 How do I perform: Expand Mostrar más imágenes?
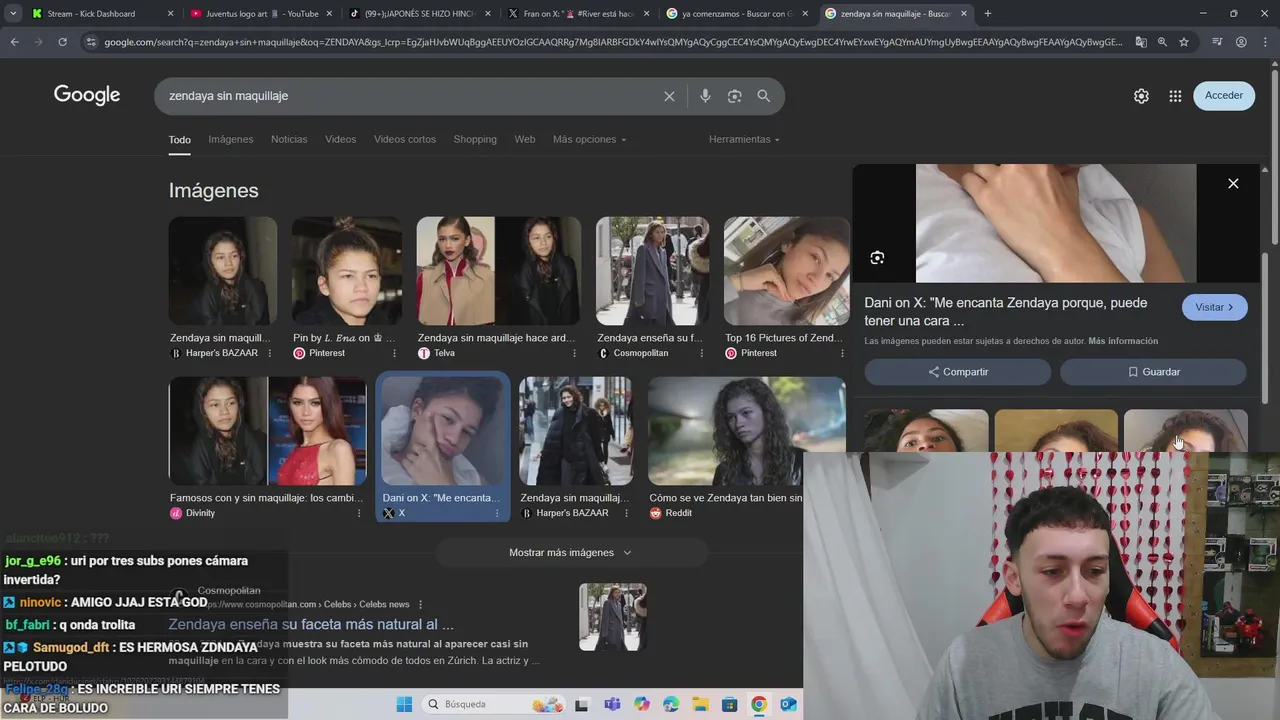coord(571,552)
